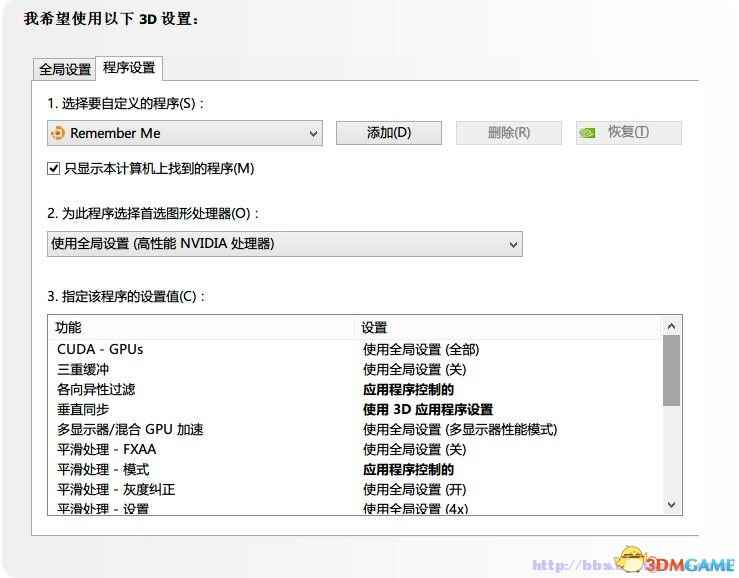Click the NVIDIA logo on Restore button
The image size is (739, 578).
[590, 133]
